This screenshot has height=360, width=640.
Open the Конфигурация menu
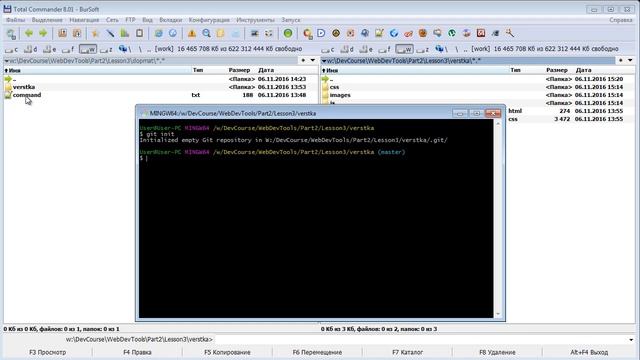[209, 20]
